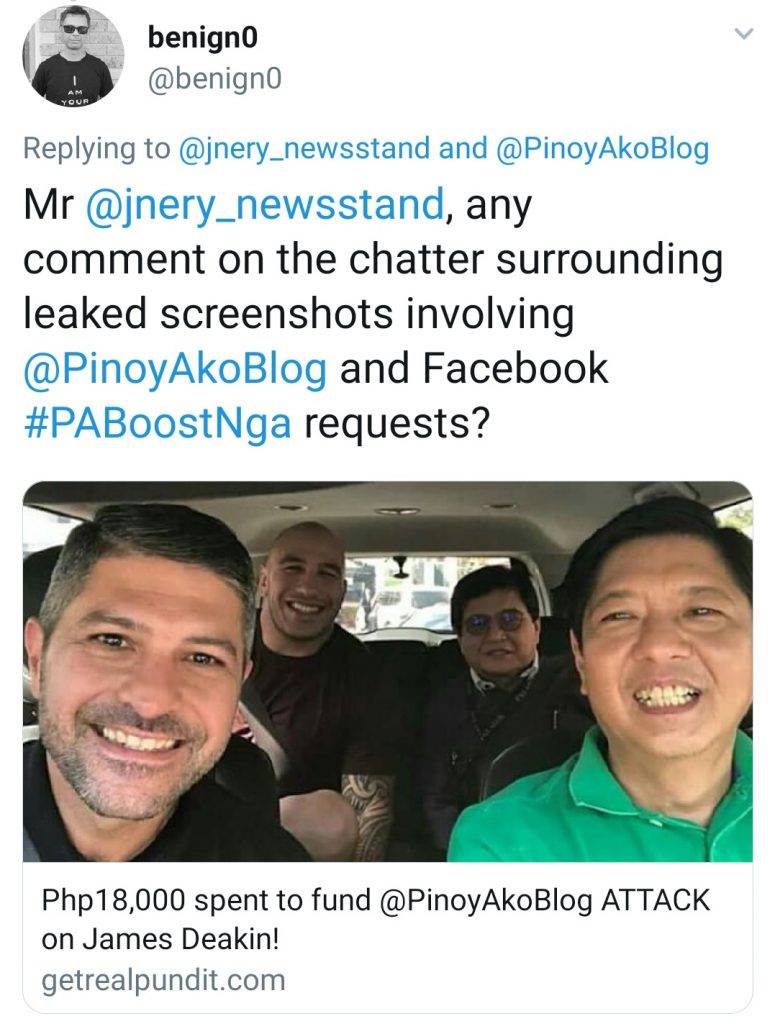Select the "comment on the chatter surrounding" tweet text
This screenshot has height=1024, width=775.
(373, 259)
